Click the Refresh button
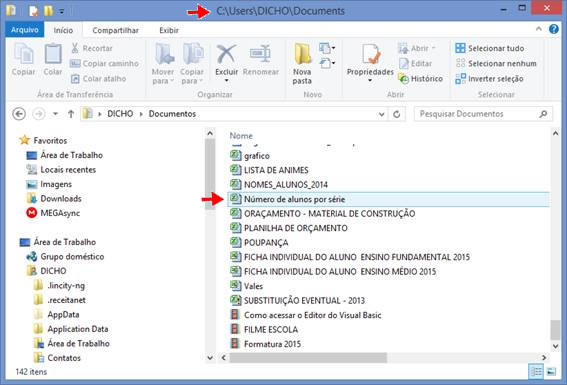This screenshot has height=385, width=567. point(397,114)
